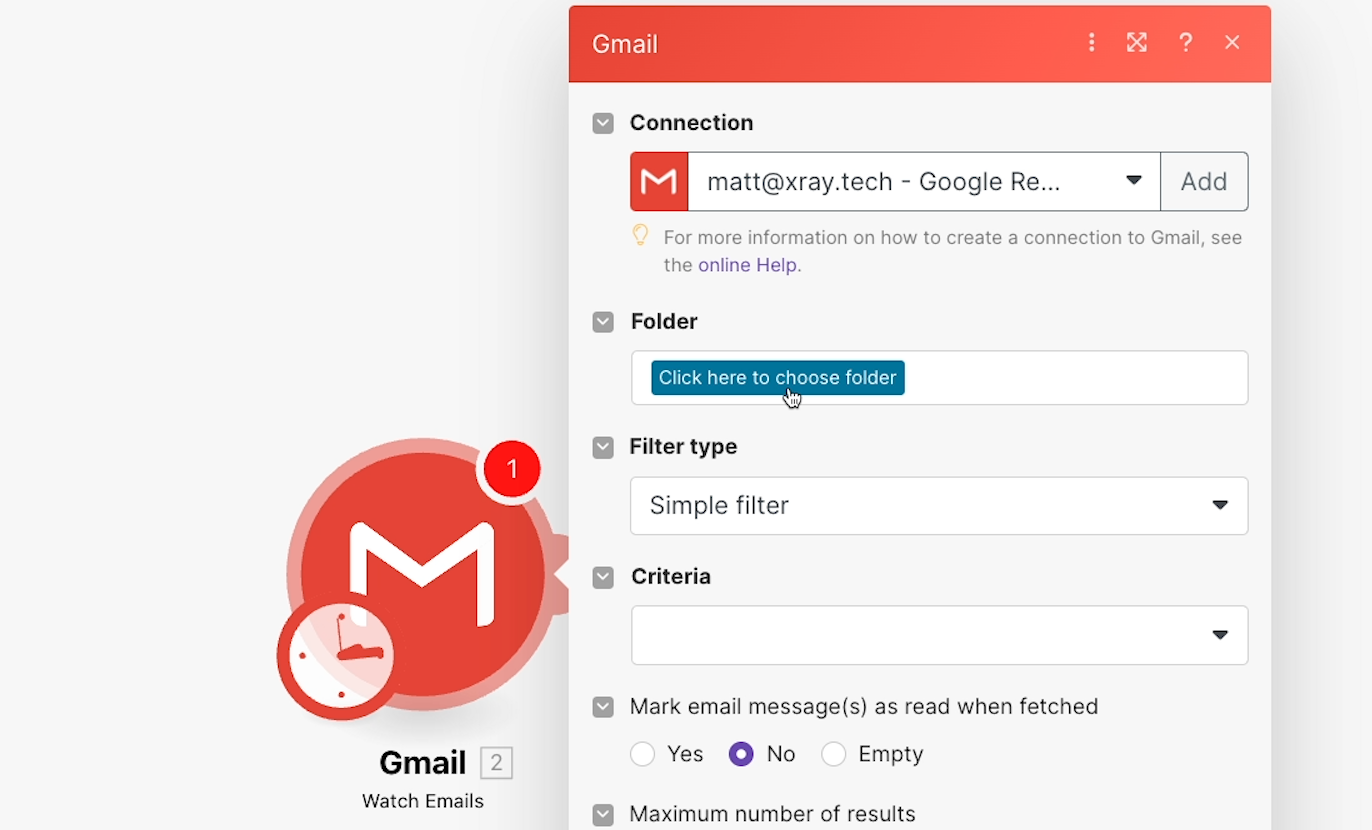Click the Gmail panel title text
This screenshot has height=830, width=1372.
pos(625,44)
